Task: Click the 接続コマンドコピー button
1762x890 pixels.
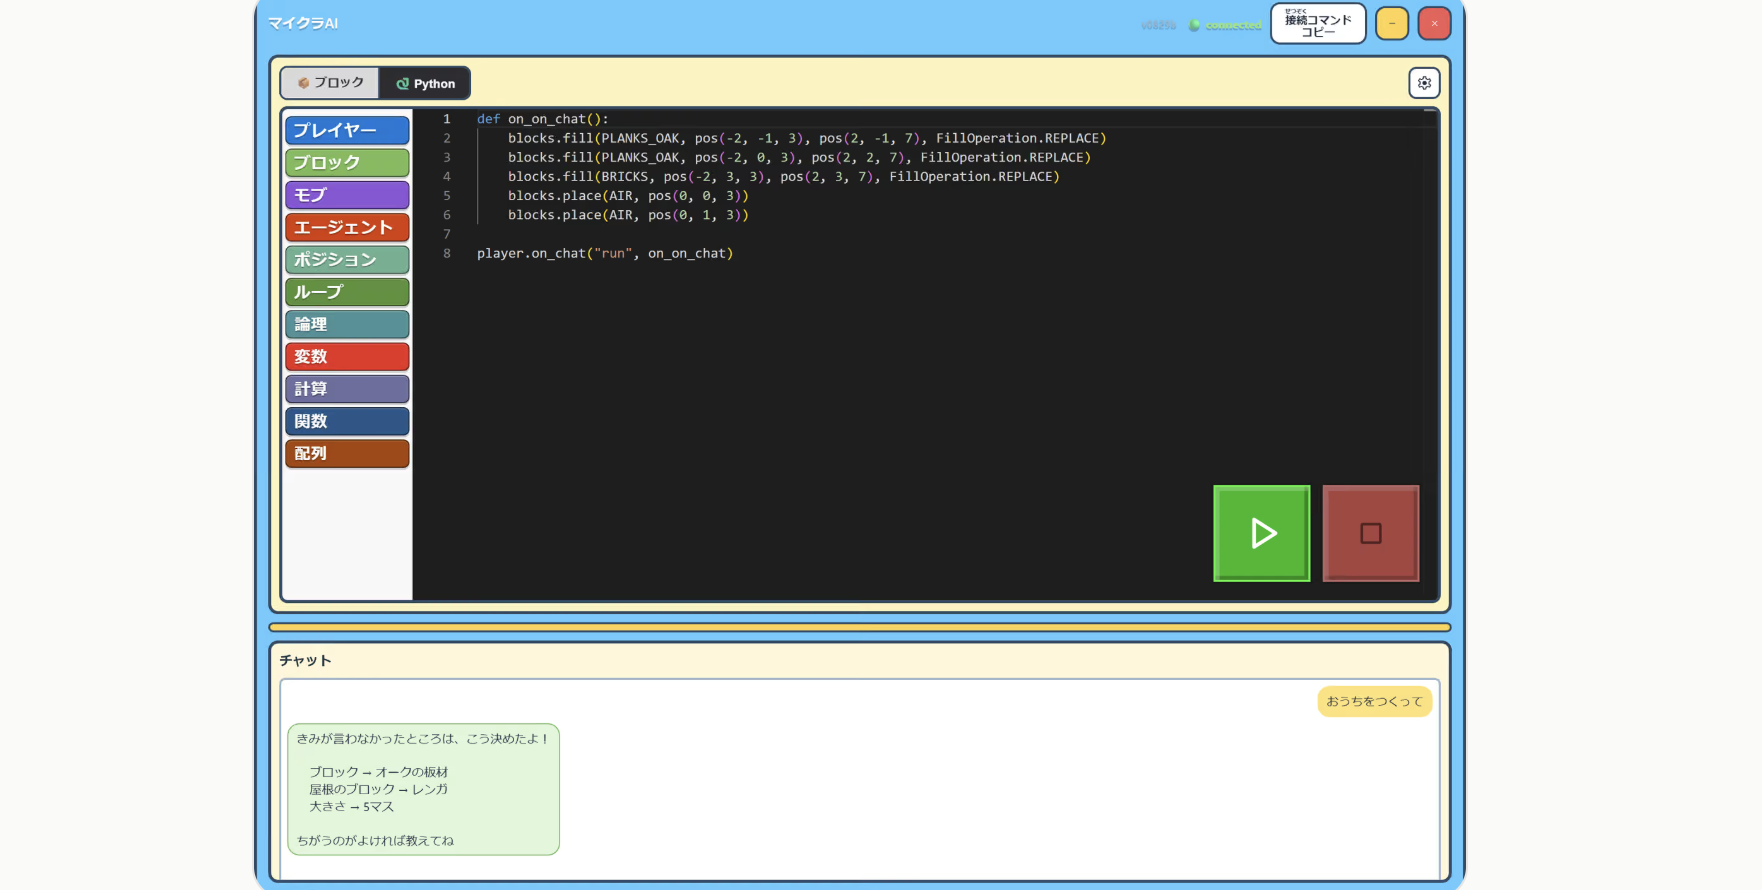Action: pyautogui.click(x=1318, y=24)
